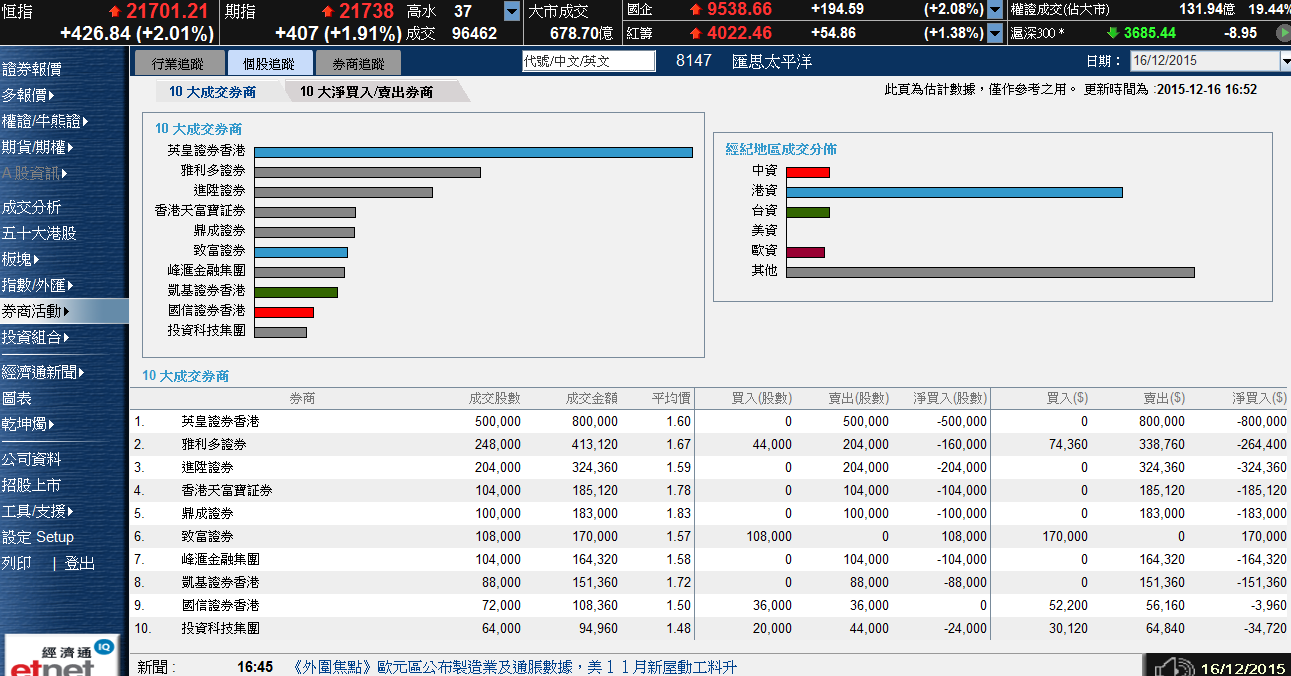
Task: Select 峰滙金融集團 in the table
Action: pyautogui.click(x=220, y=559)
